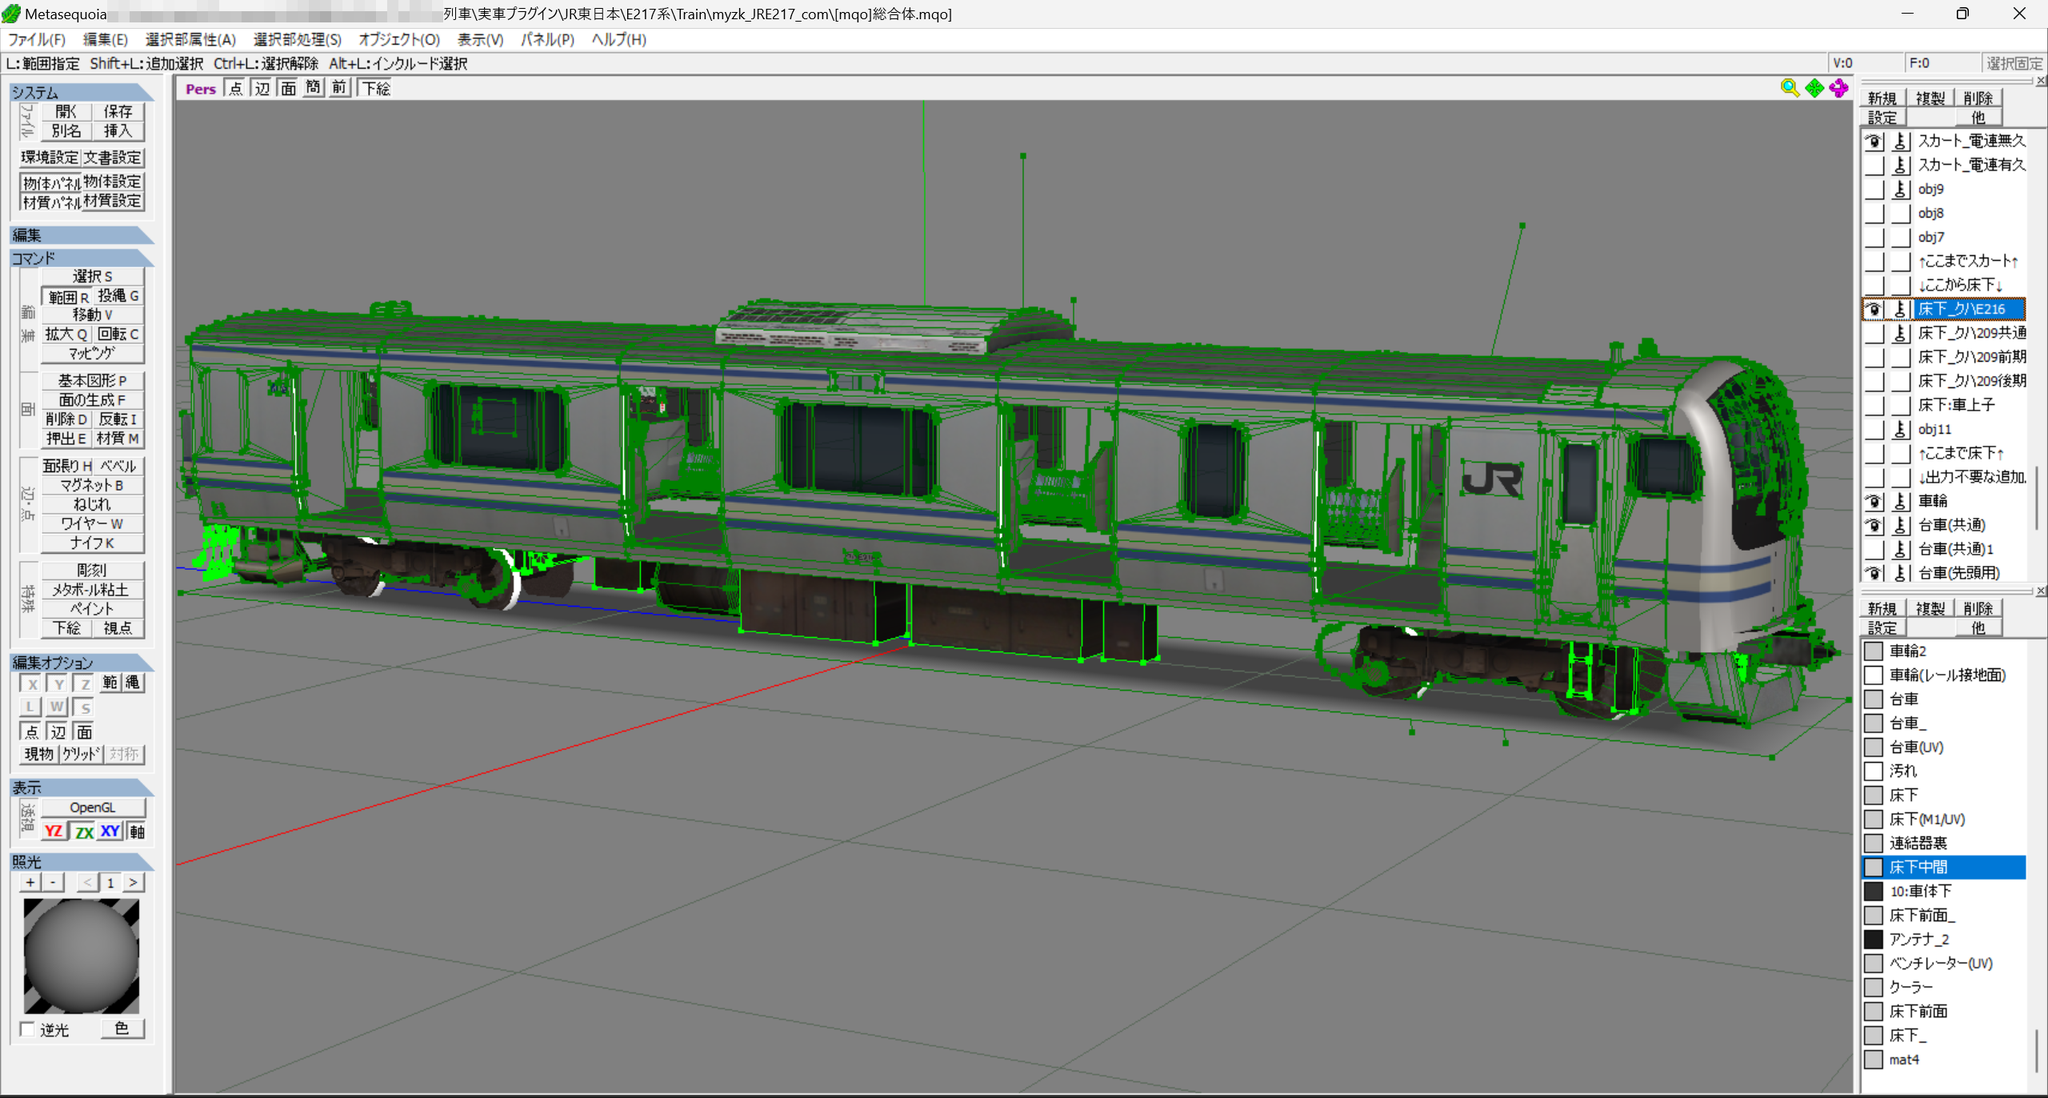Select the YZ view plane button
Screen dimensions: 2048x1098
coord(54,831)
